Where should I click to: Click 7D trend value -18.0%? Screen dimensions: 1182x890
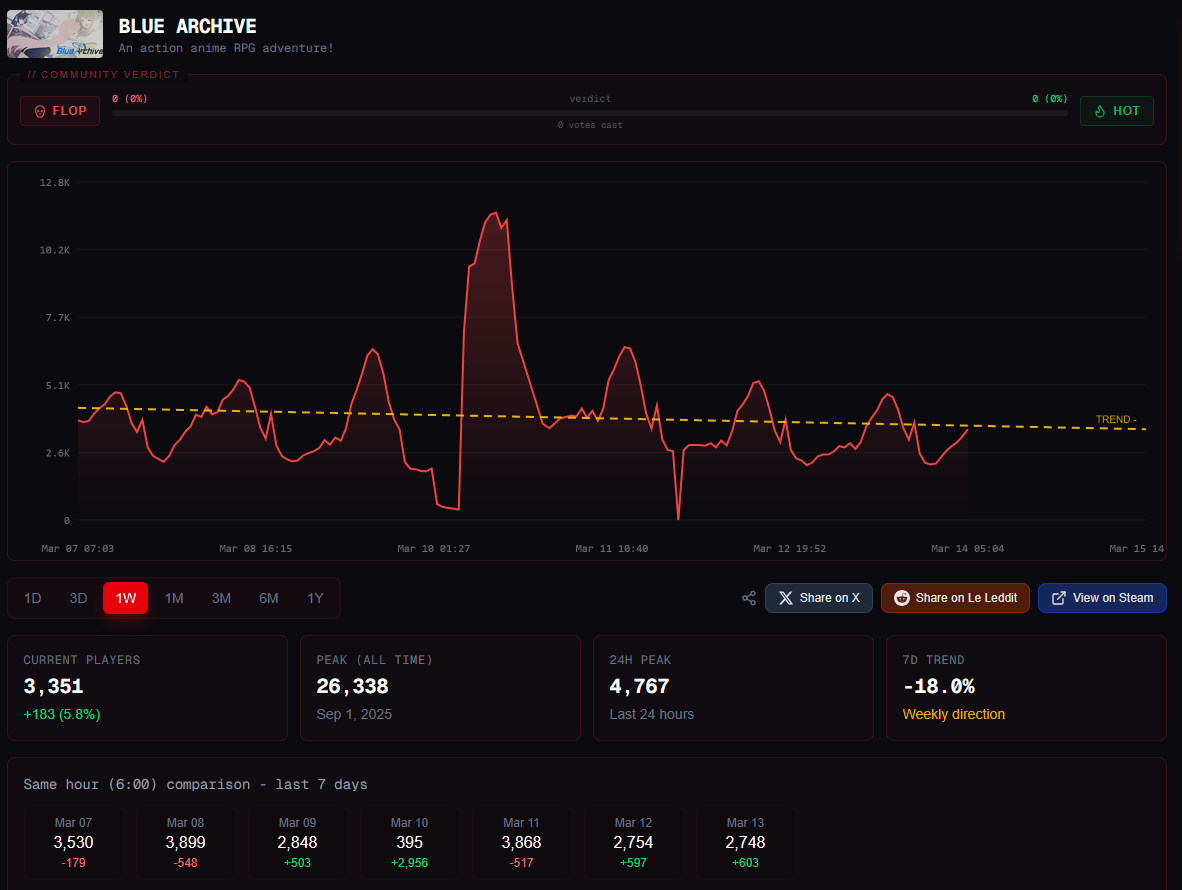pos(939,687)
